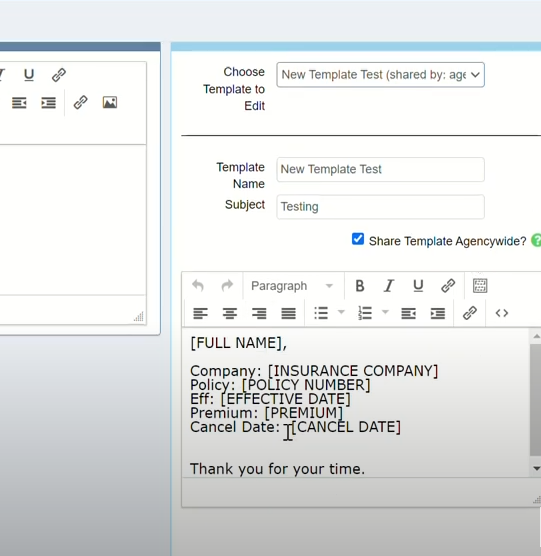541x556 pixels.
Task: Expand the Paragraph format dropdown
Action: pos(292,286)
